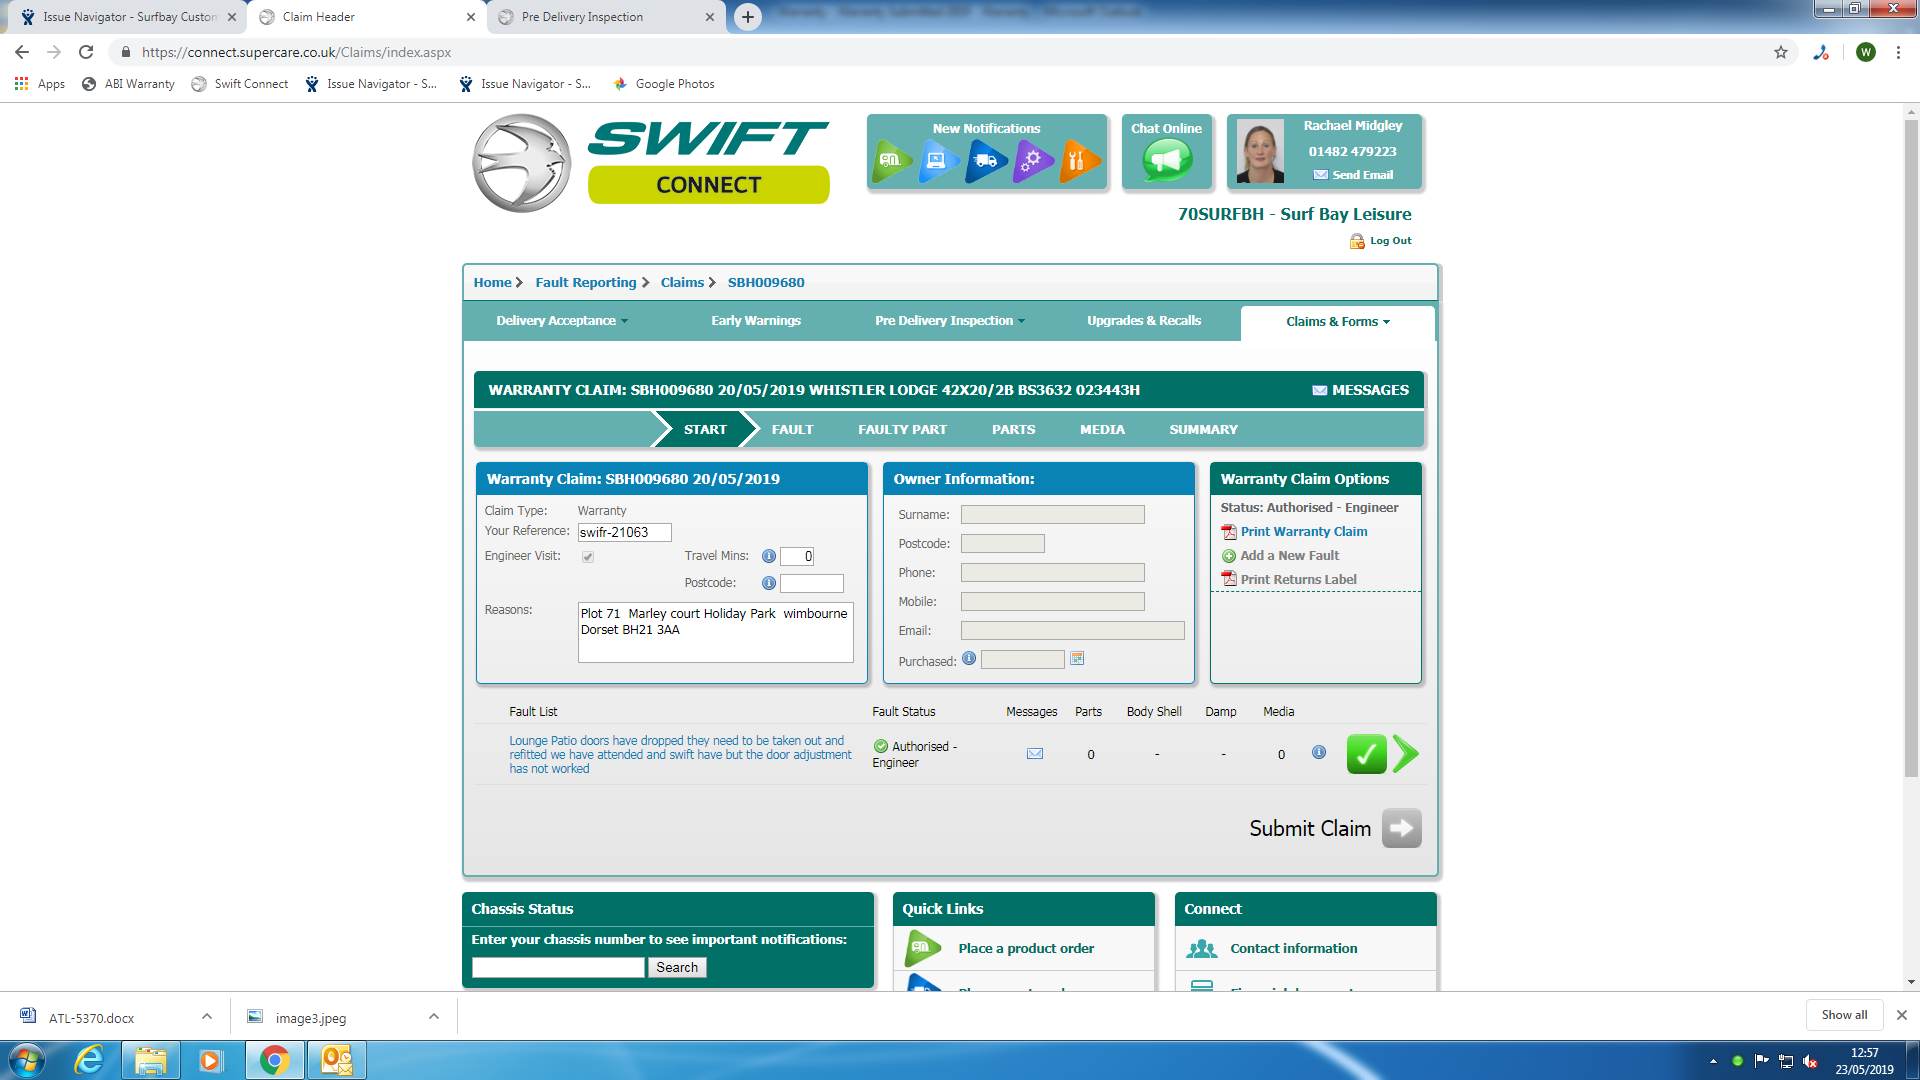Open the Claims & Forms dropdown
The width and height of the screenshot is (1920, 1080).
coord(1337,322)
